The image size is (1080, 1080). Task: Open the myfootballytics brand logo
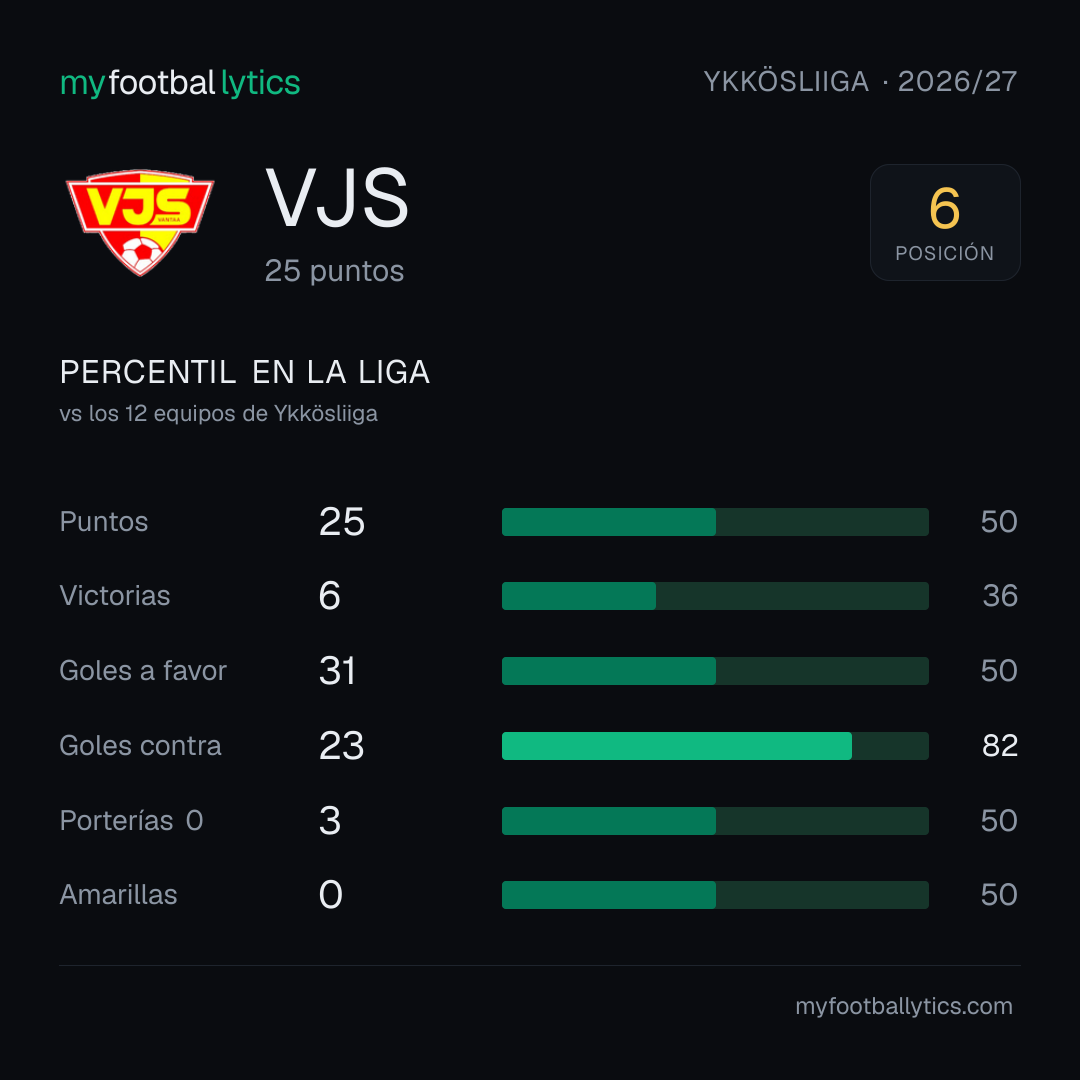(180, 83)
